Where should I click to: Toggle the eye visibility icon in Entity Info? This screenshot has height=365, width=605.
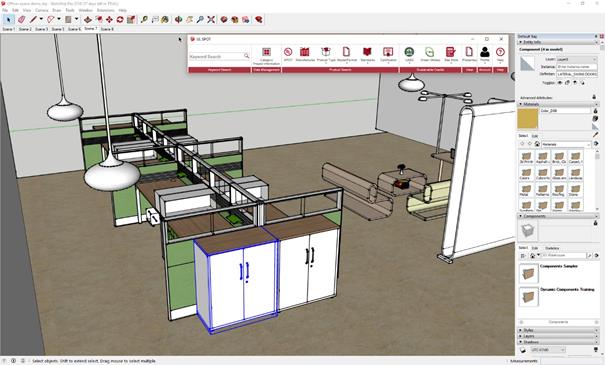(560, 83)
